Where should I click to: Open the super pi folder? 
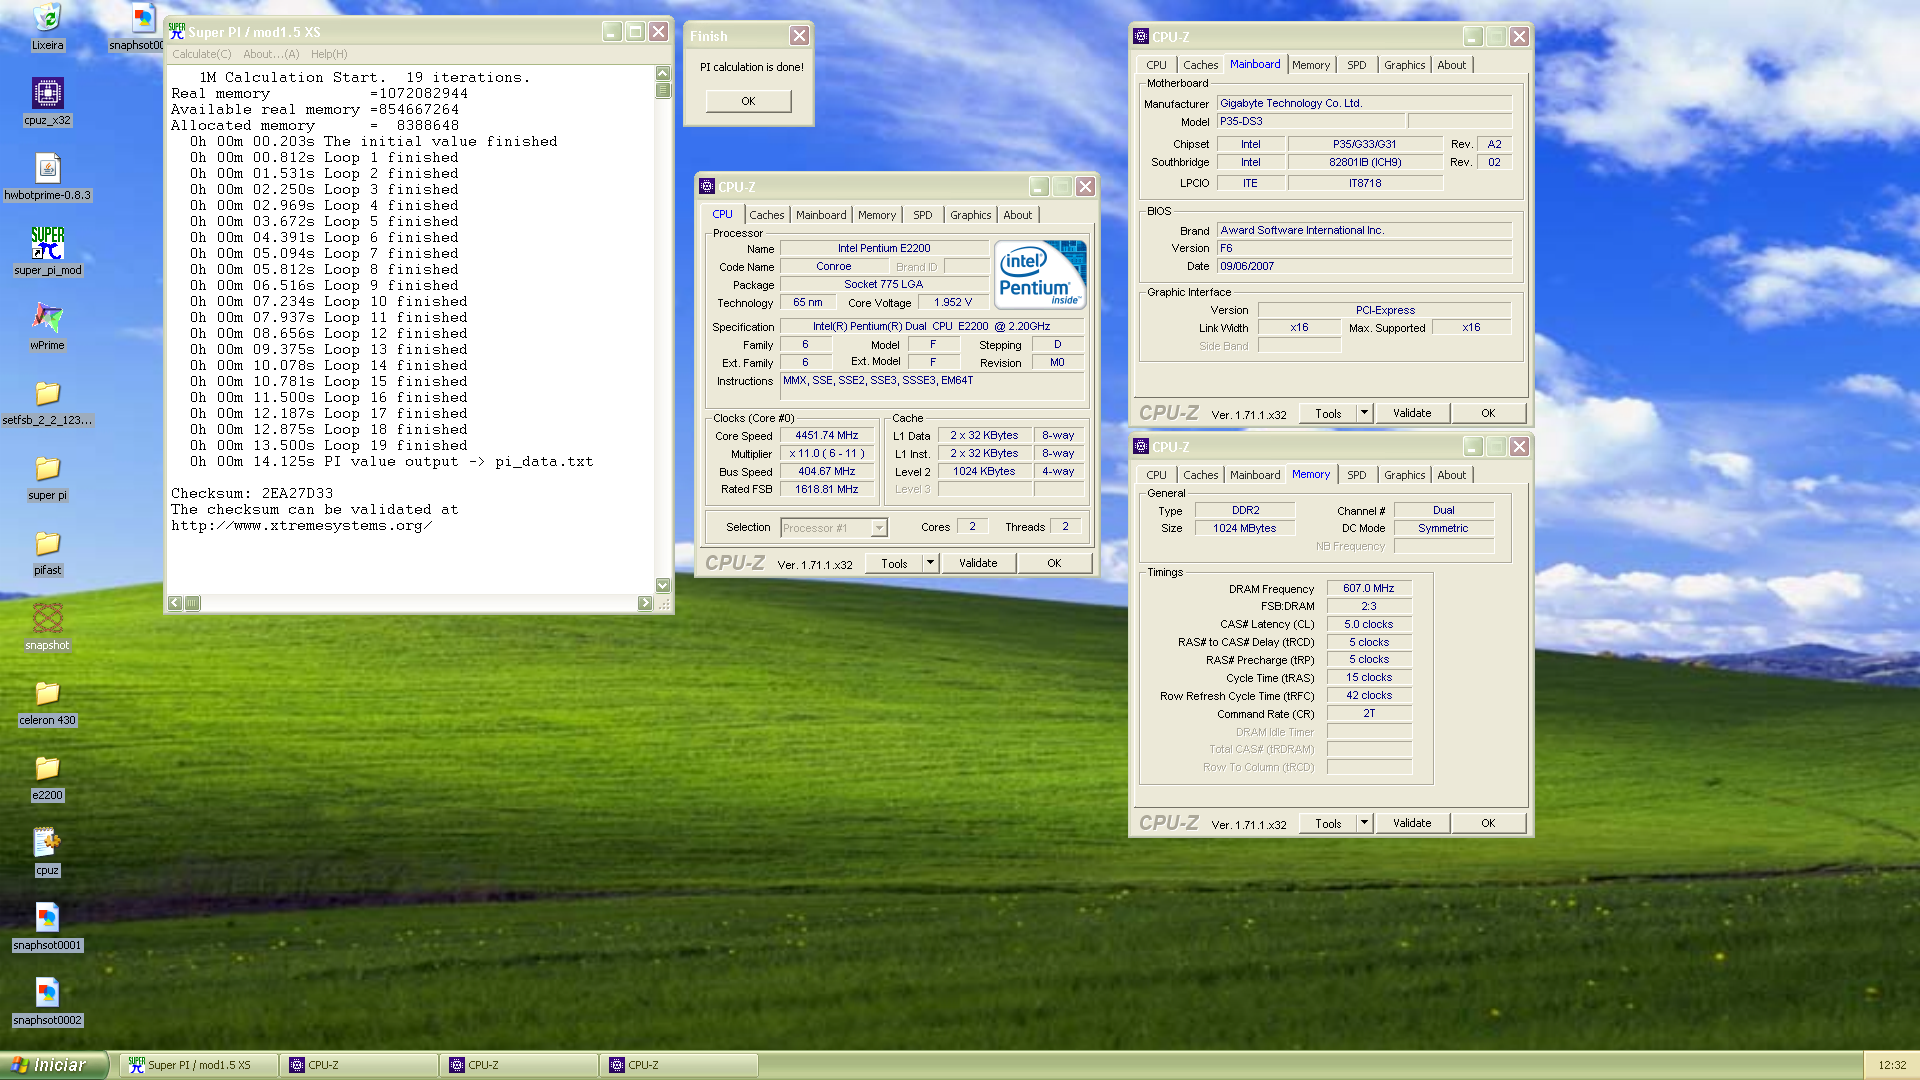pos(47,477)
